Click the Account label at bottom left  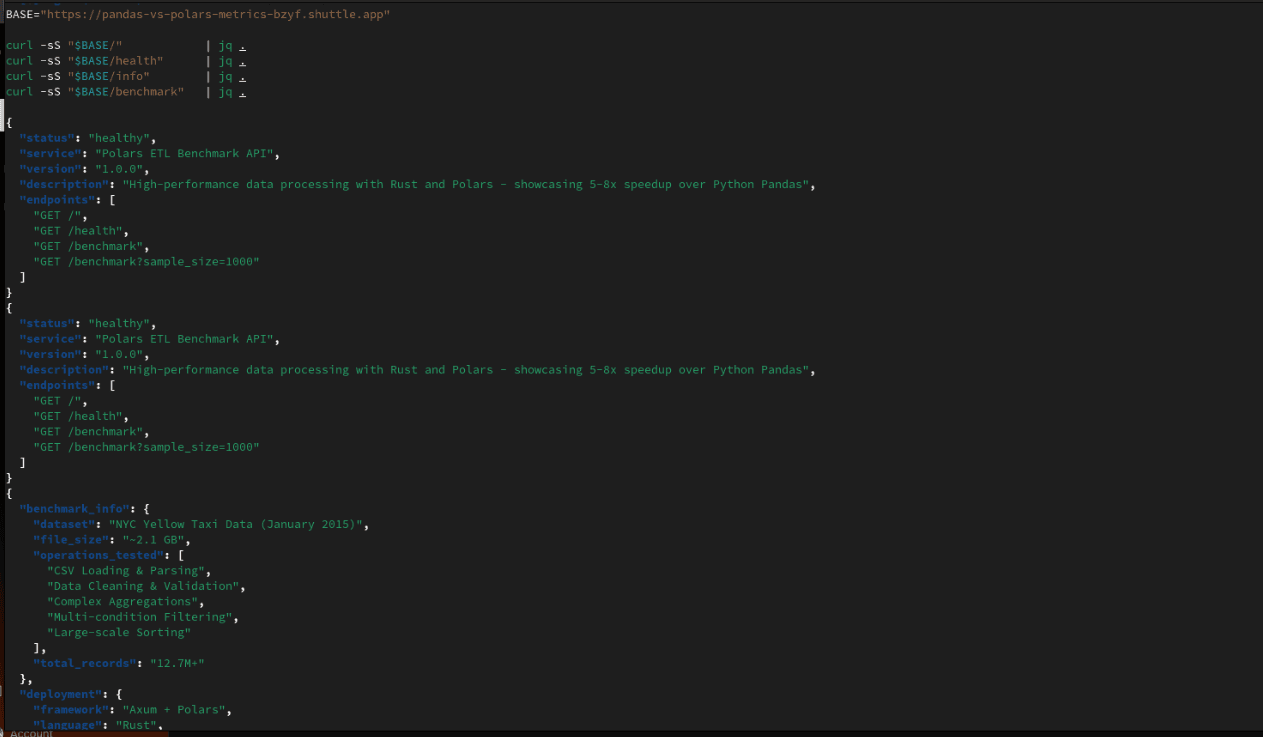click(31, 733)
